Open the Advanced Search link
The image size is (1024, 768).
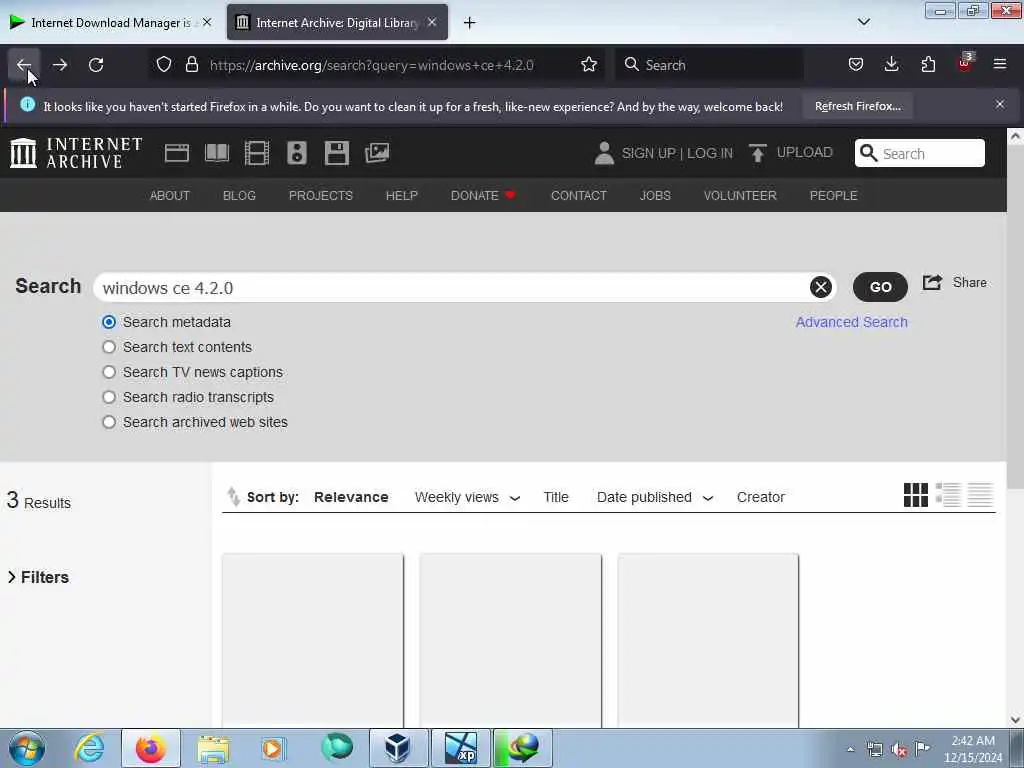pyautogui.click(x=851, y=322)
